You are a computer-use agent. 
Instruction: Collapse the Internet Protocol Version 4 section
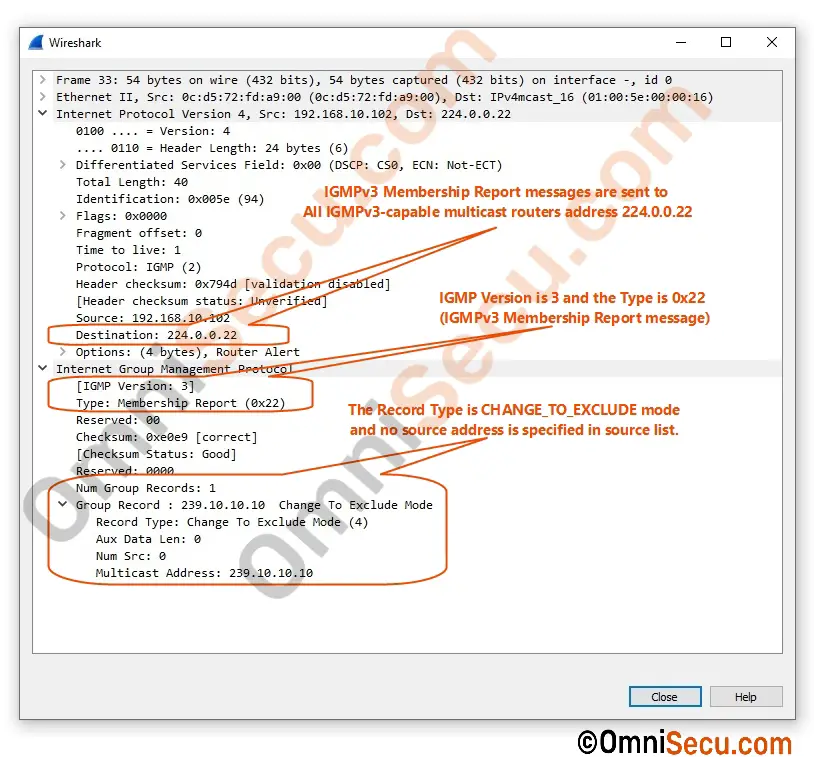[43, 113]
